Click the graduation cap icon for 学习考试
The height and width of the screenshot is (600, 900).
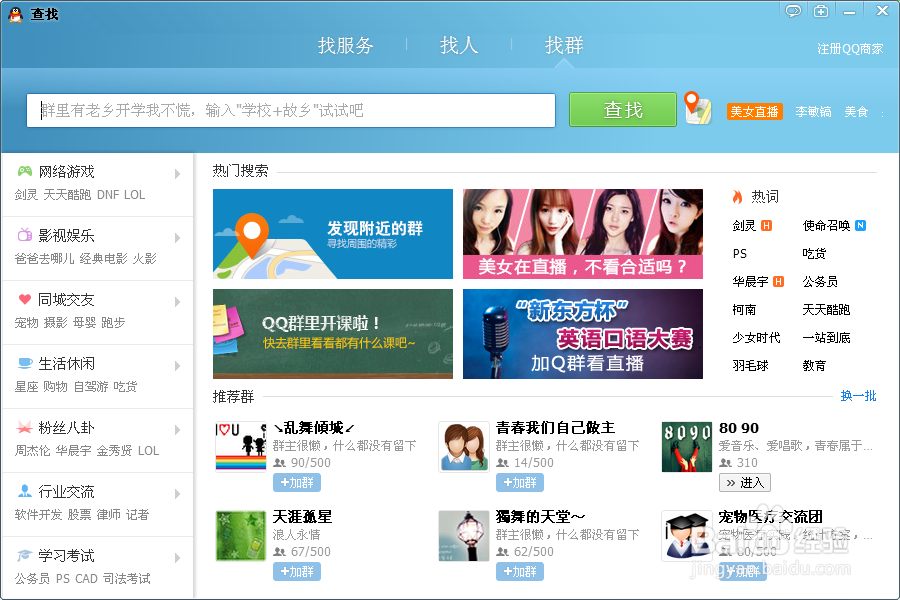pyautogui.click(x=25, y=555)
